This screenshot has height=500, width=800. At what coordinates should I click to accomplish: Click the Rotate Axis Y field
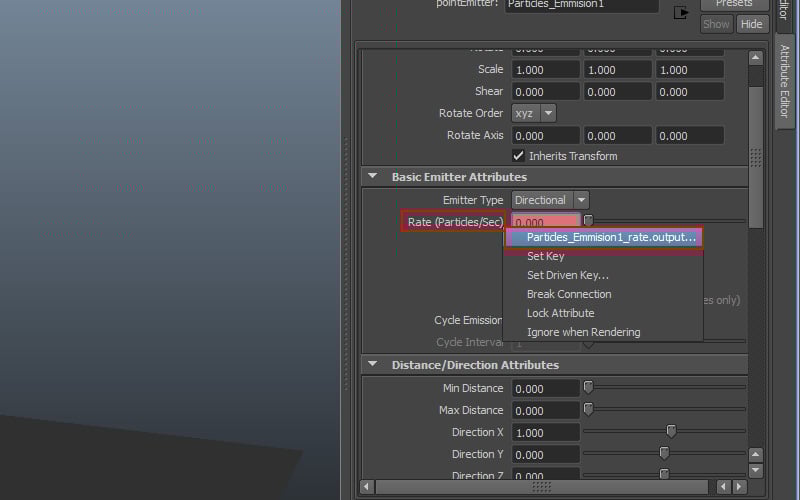click(x=617, y=136)
